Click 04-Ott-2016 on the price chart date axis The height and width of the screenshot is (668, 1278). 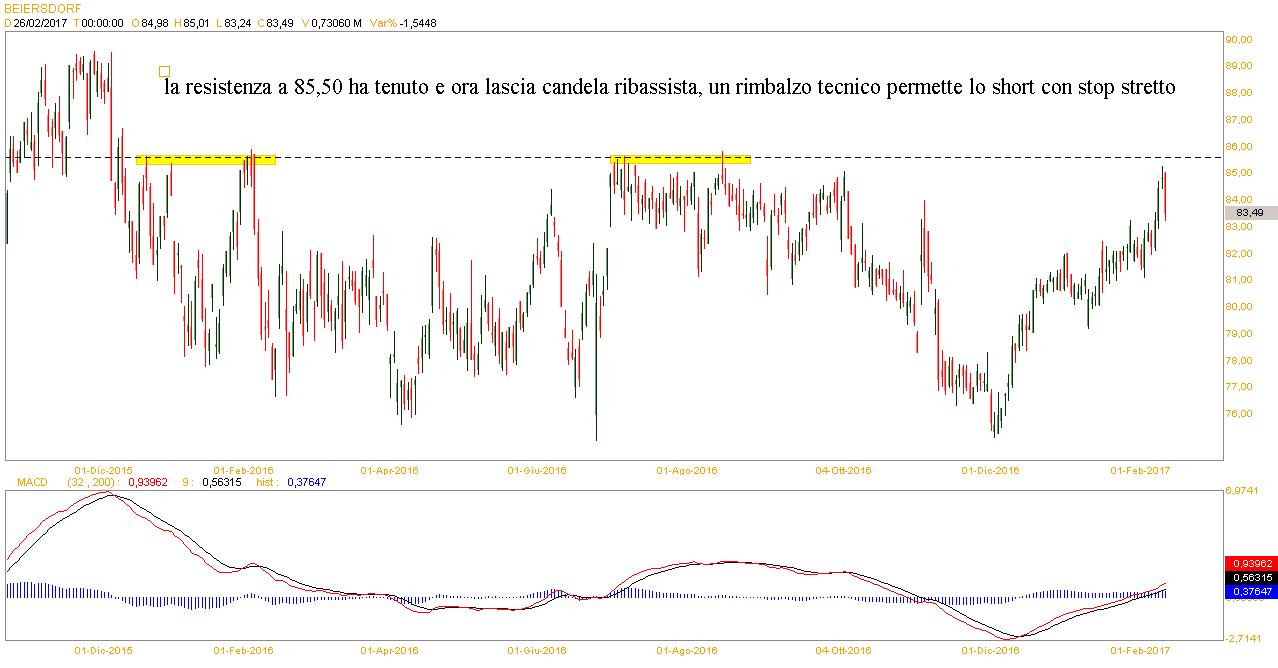[843, 469]
